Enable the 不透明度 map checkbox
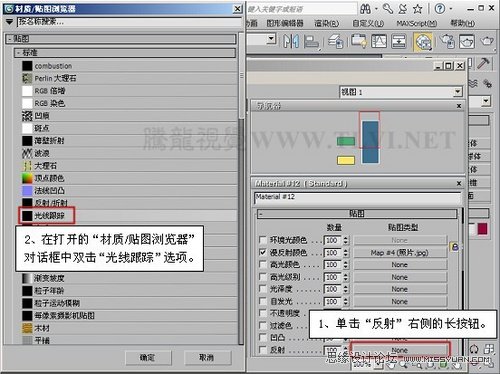The width and height of the screenshot is (500, 374). 263,313
